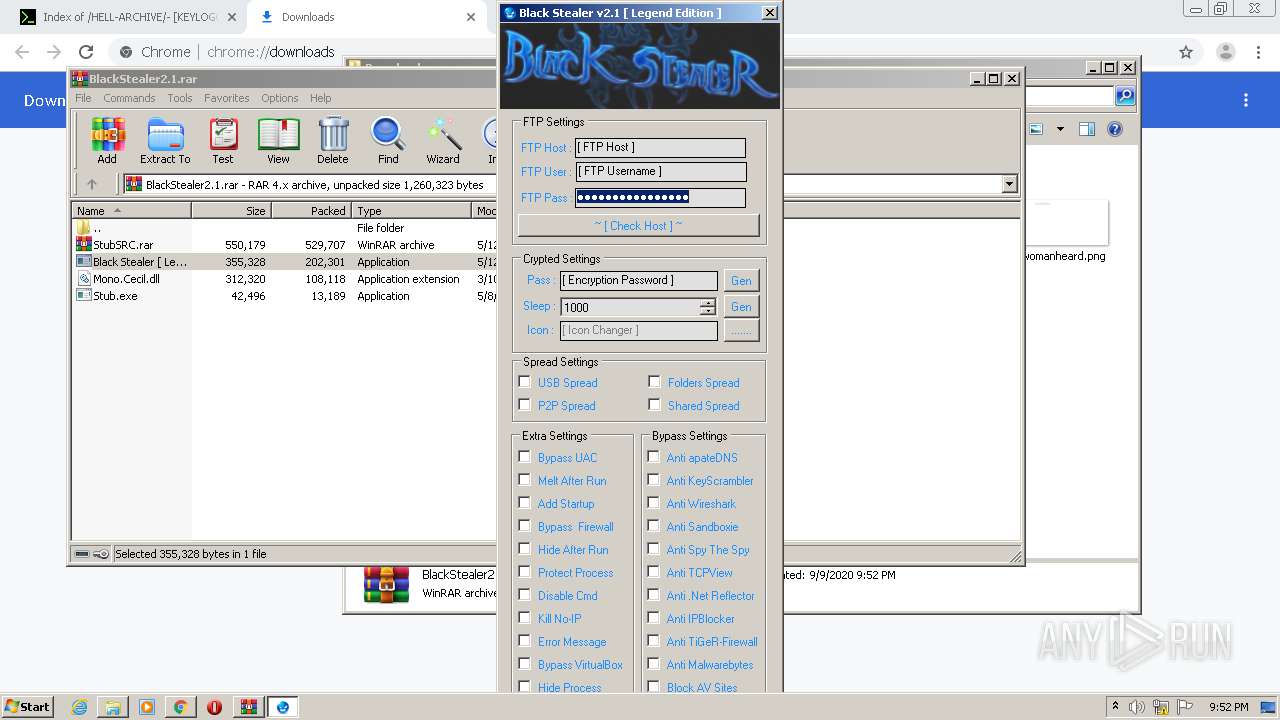Screen dimensions: 1280x720
Task: Tick the P2P Spread checkbox
Action: tap(525, 405)
